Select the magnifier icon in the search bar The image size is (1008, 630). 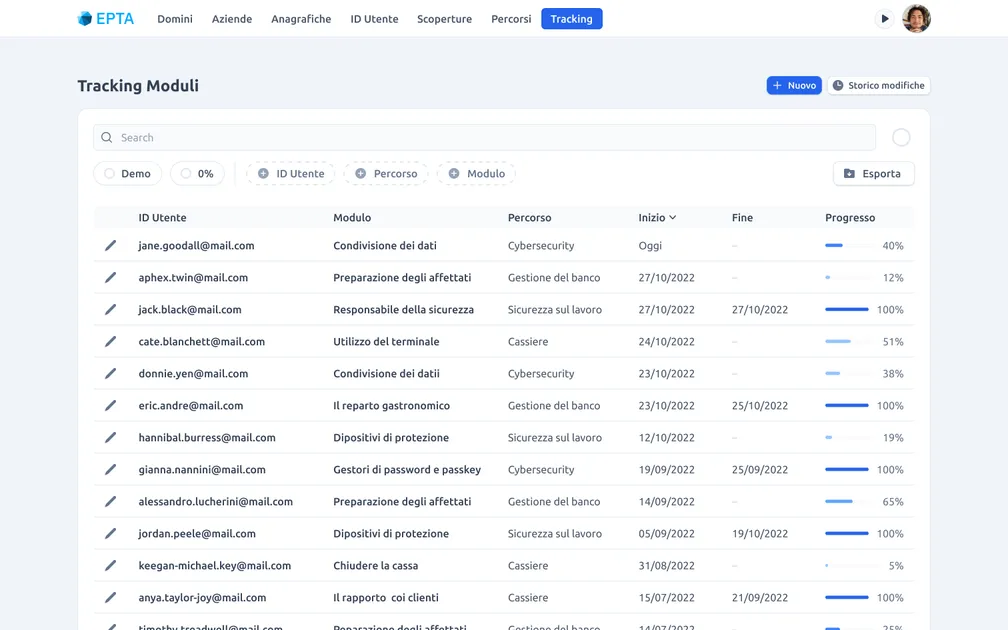click(107, 137)
